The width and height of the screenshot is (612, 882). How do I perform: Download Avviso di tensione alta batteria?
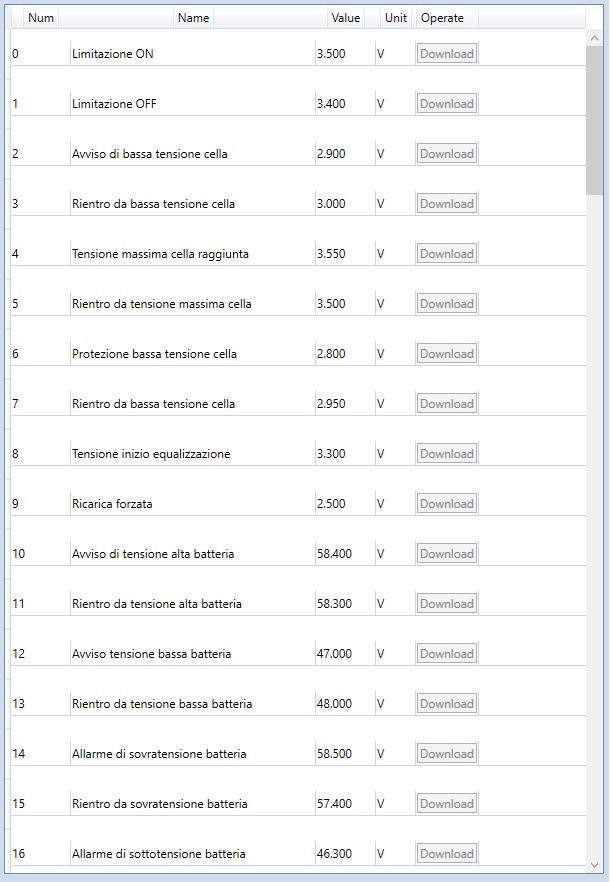click(x=446, y=554)
